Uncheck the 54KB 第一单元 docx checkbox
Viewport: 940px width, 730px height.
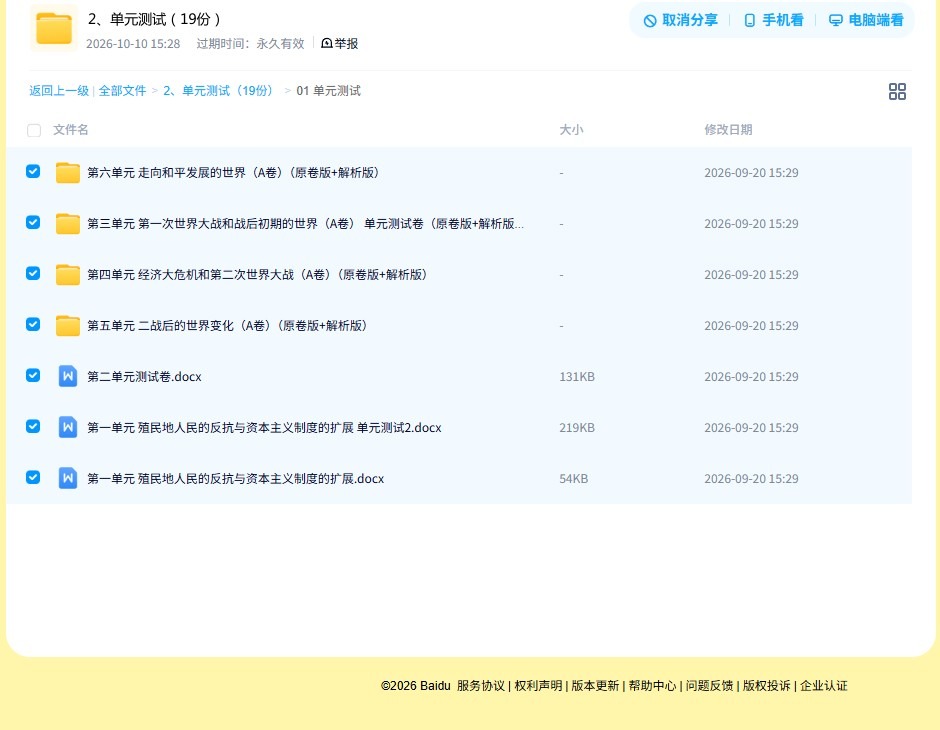pyautogui.click(x=33, y=477)
